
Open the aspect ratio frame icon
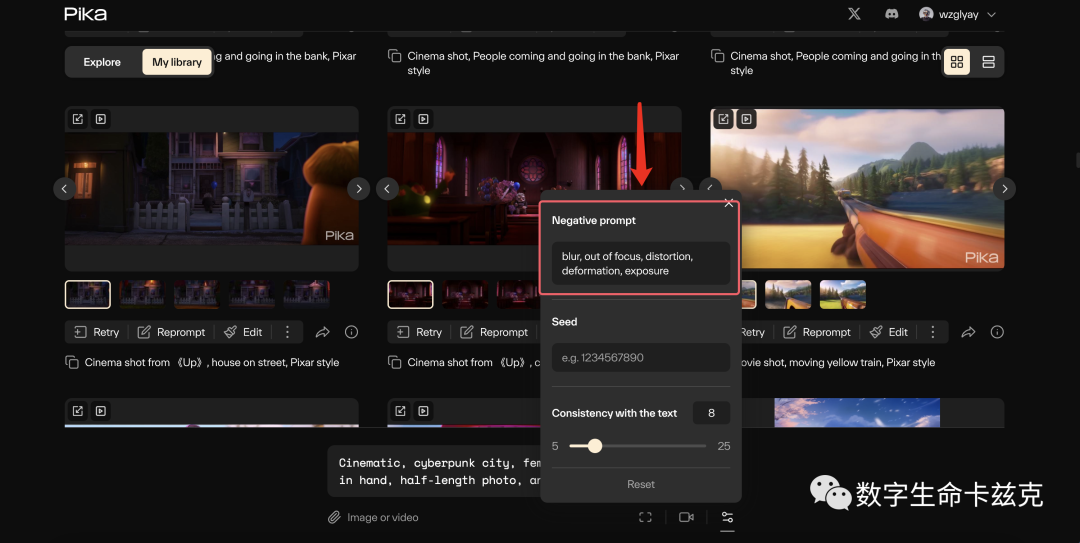pos(645,517)
